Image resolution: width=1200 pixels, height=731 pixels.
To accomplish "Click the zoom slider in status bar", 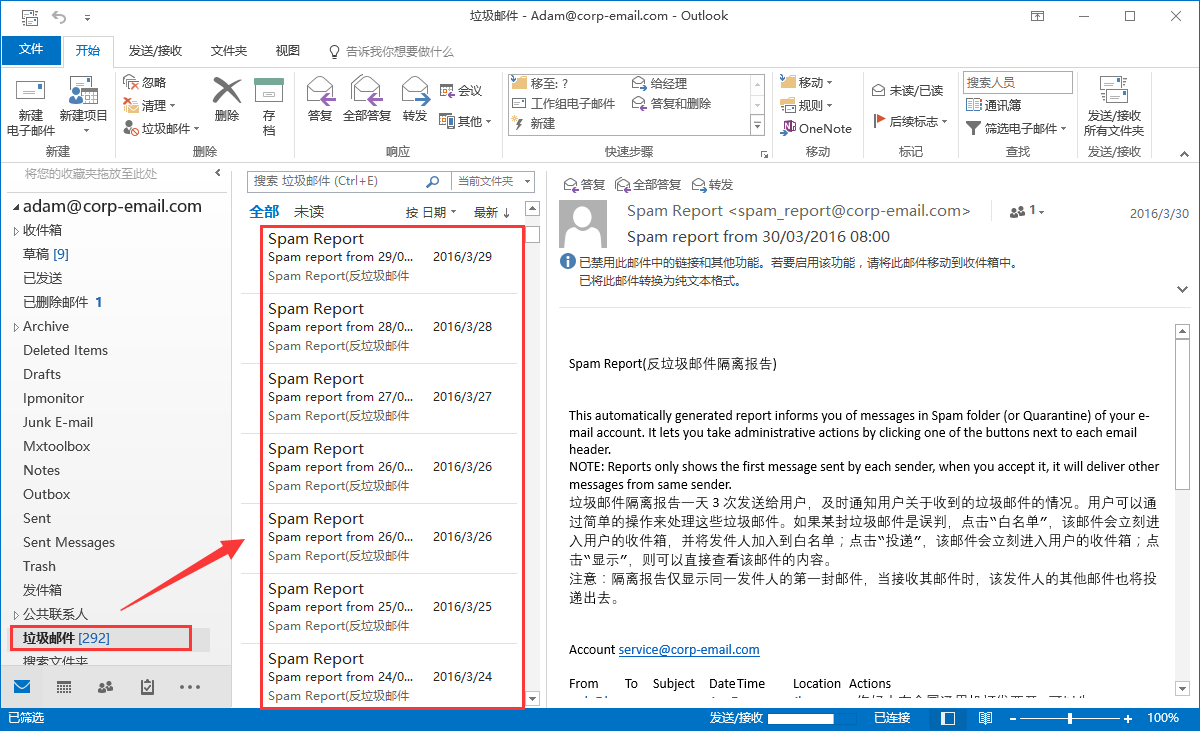I will (1071, 718).
